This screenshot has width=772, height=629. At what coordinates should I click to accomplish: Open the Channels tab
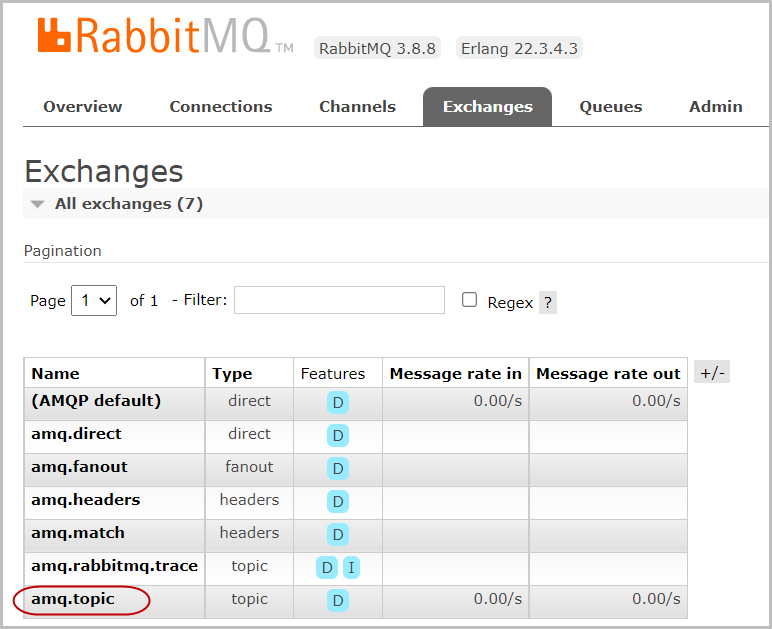[x=357, y=107]
